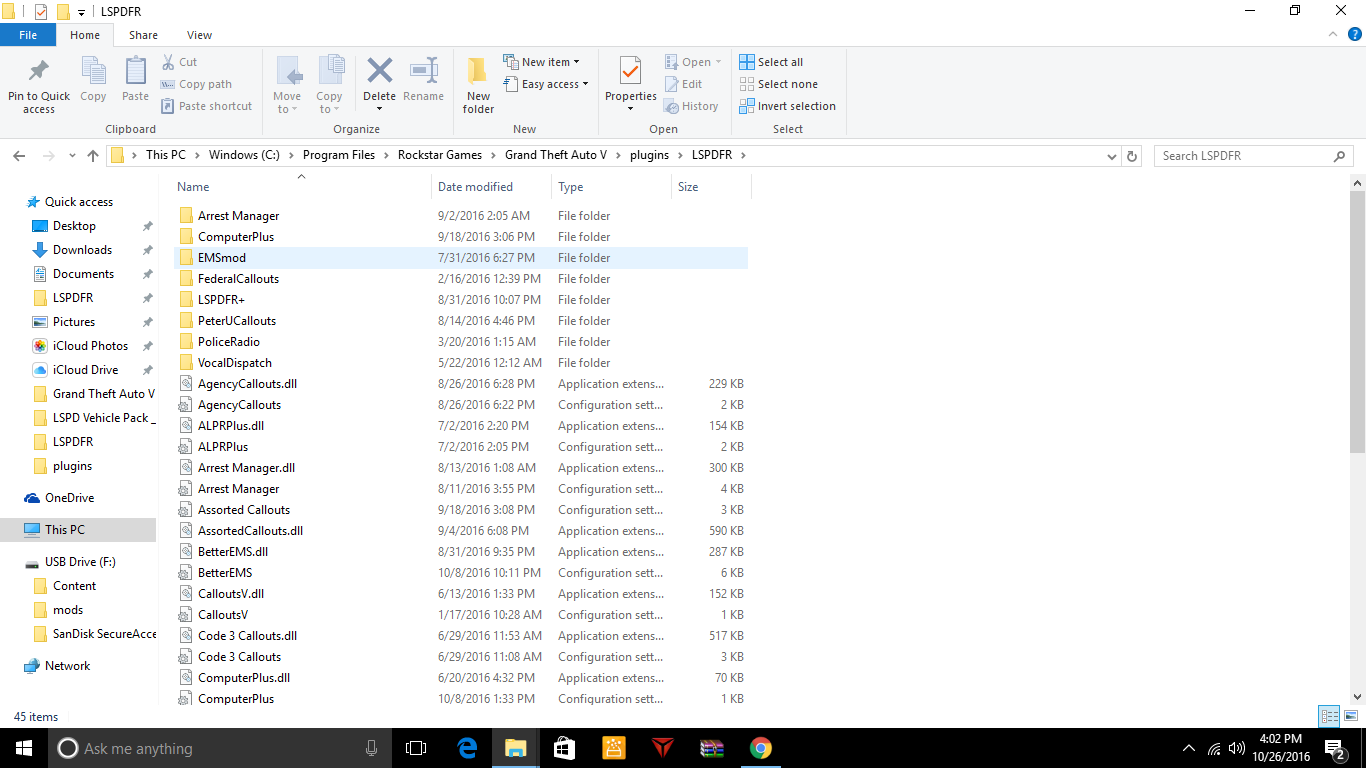
Task: Select the EMSmod folder
Action: coord(461,258)
